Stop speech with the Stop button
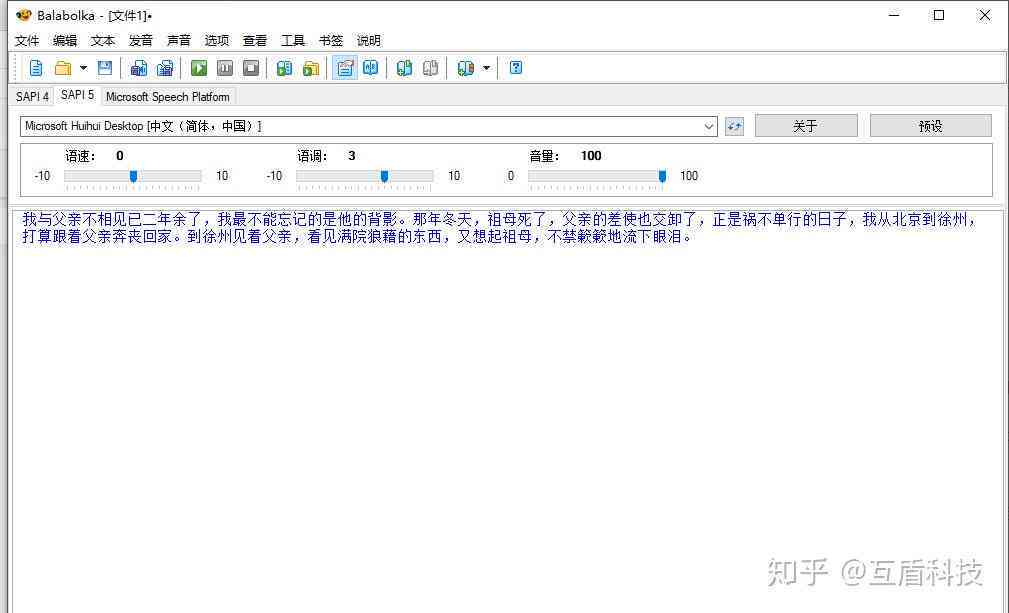Screen dimensions: 1009x613 pos(251,68)
